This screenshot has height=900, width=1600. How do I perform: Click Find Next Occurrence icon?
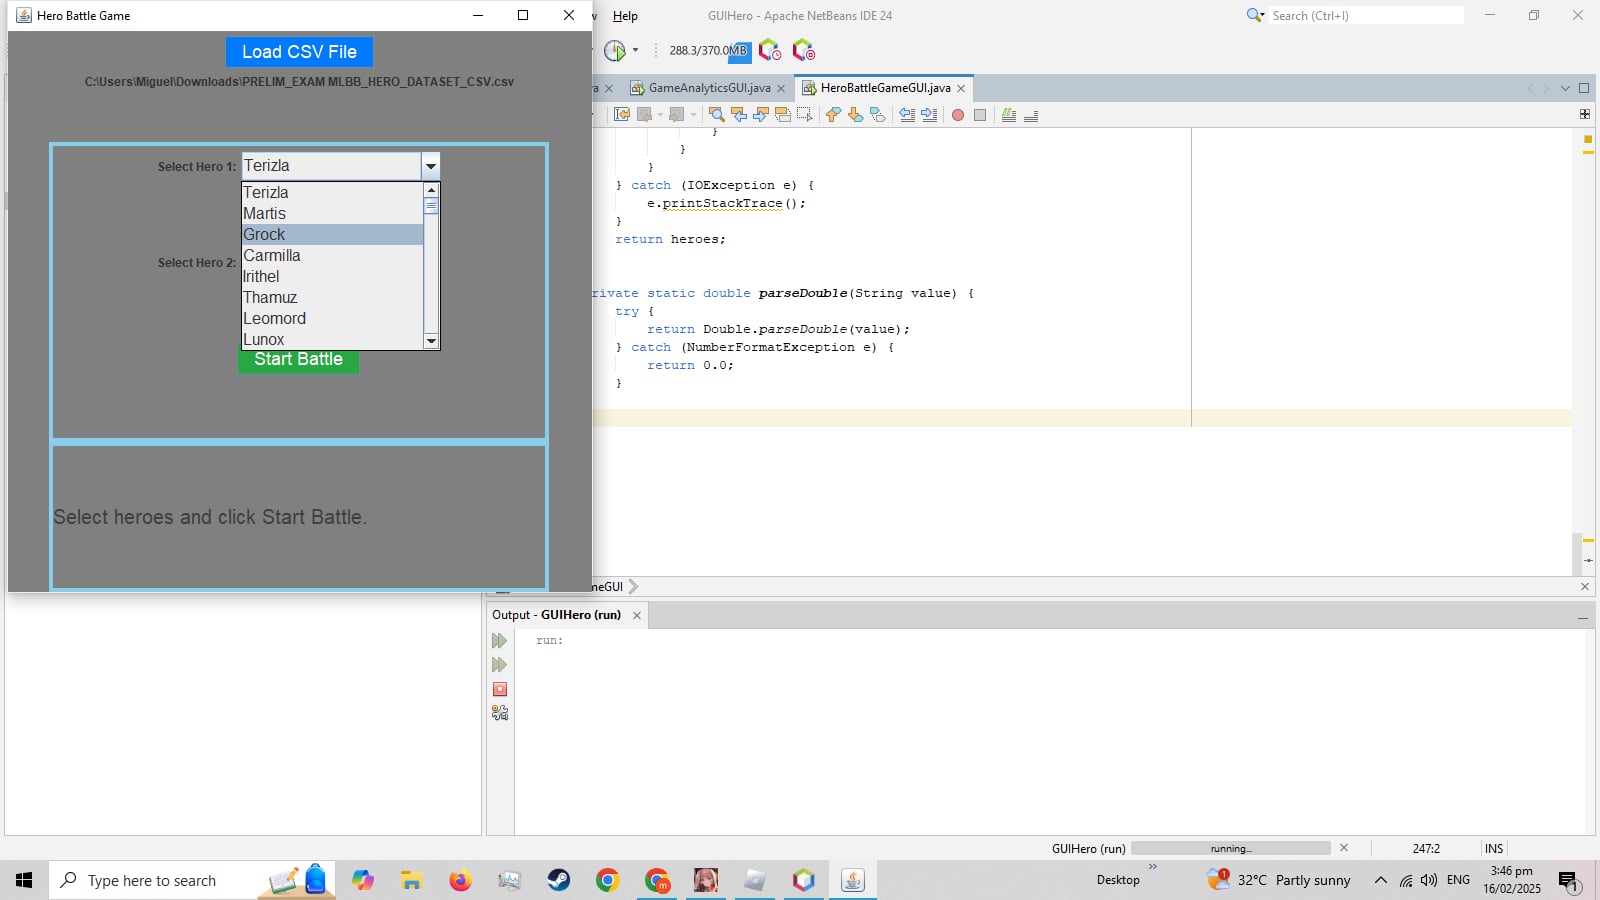pyautogui.click(x=761, y=115)
